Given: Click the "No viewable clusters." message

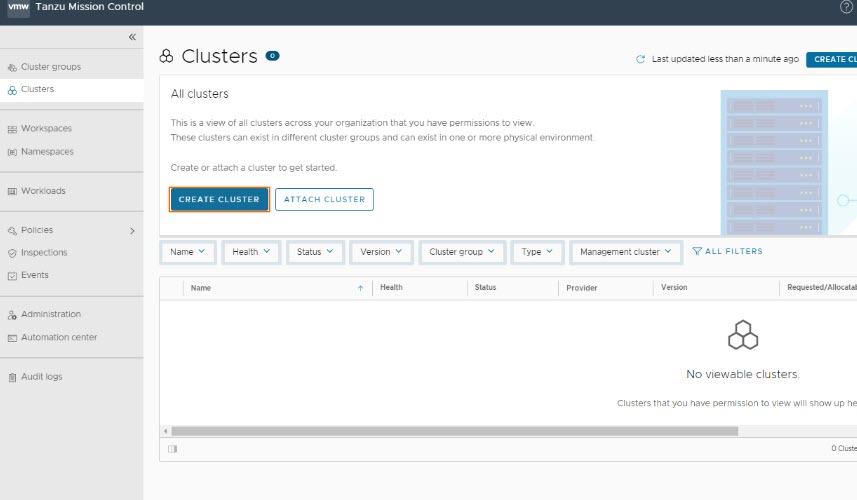Looking at the screenshot, I should point(743,374).
